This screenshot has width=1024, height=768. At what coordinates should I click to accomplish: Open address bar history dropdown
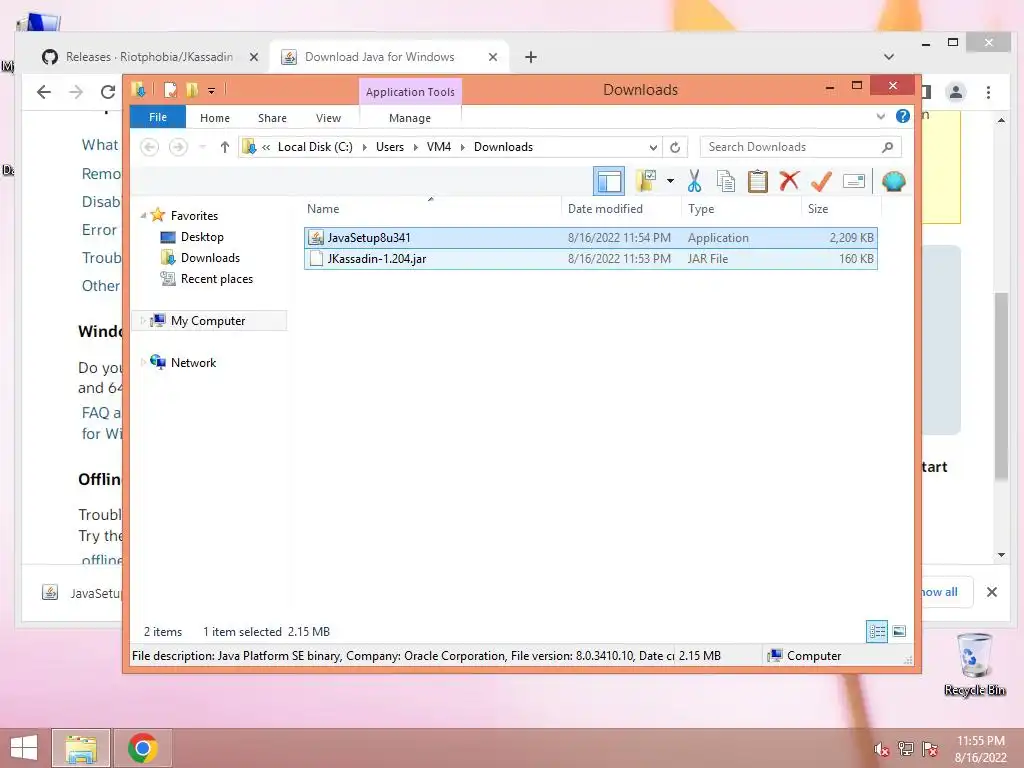point(653,147)
